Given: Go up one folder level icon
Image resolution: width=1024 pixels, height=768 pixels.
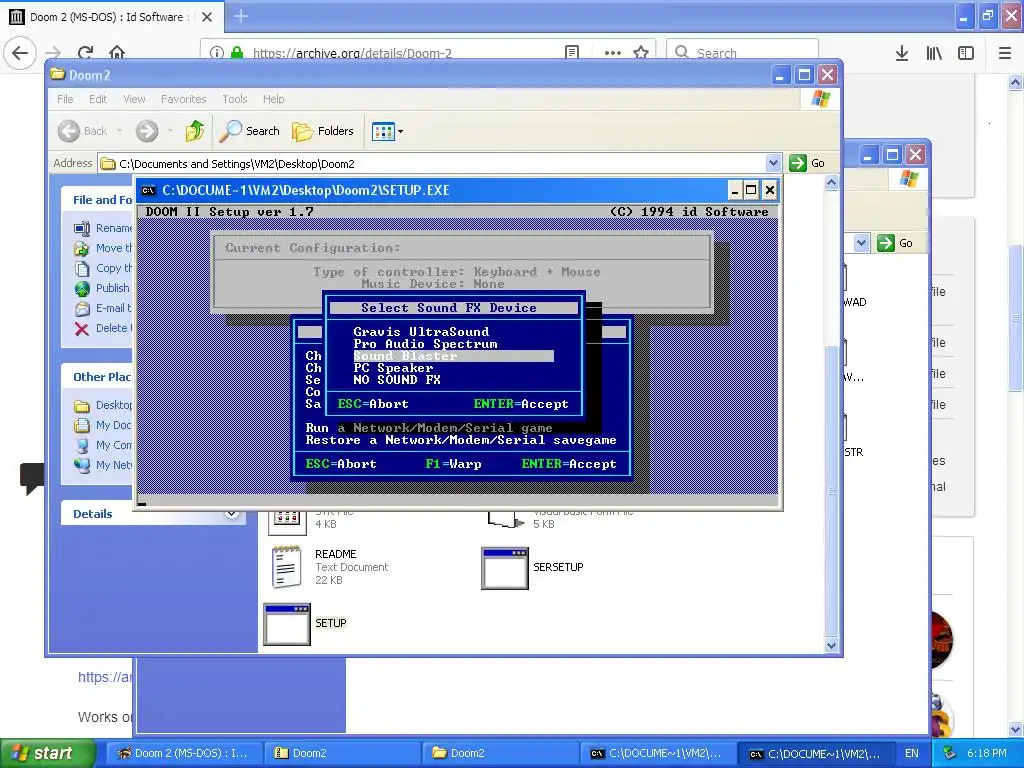Looking at the screenshot, I should click(x=194, y=131).
